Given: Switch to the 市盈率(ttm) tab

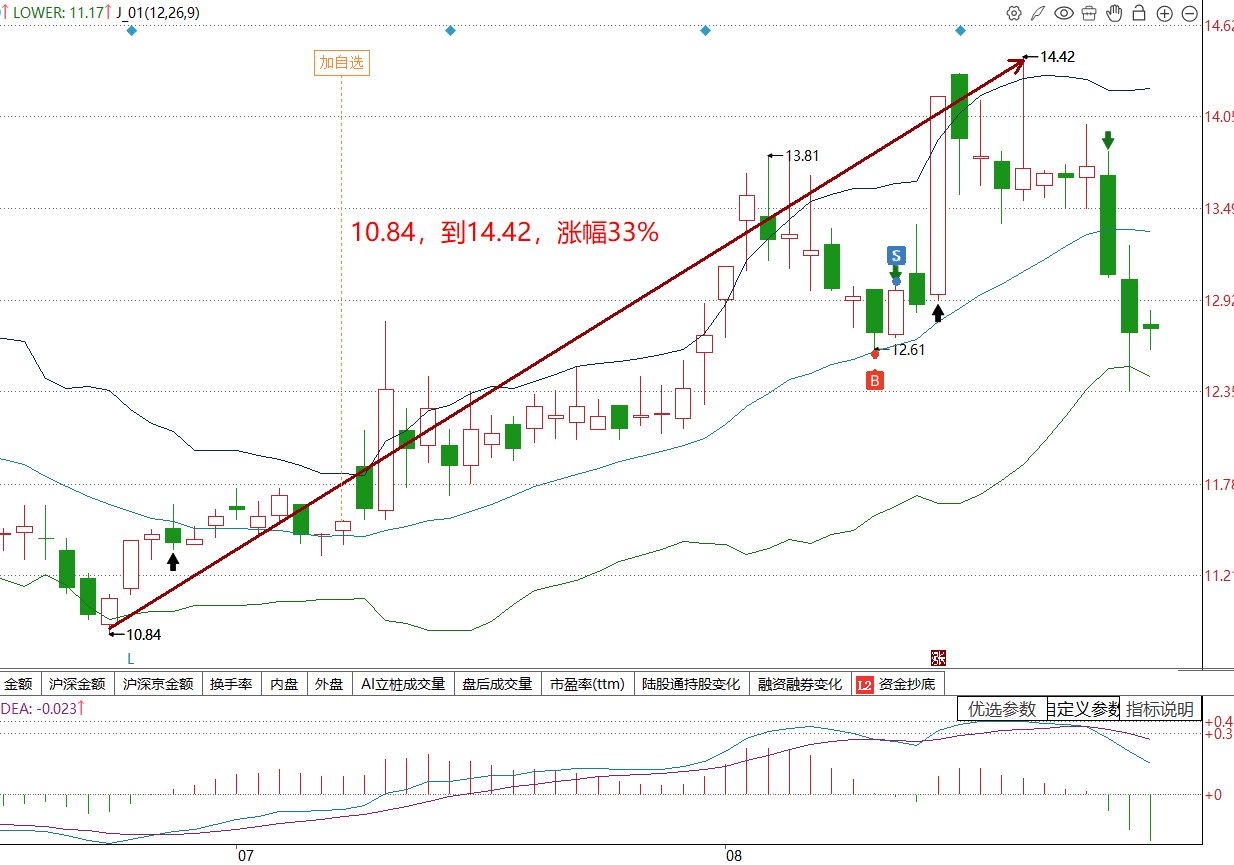Looking at the screenshot, I should [x=587, y=684].
